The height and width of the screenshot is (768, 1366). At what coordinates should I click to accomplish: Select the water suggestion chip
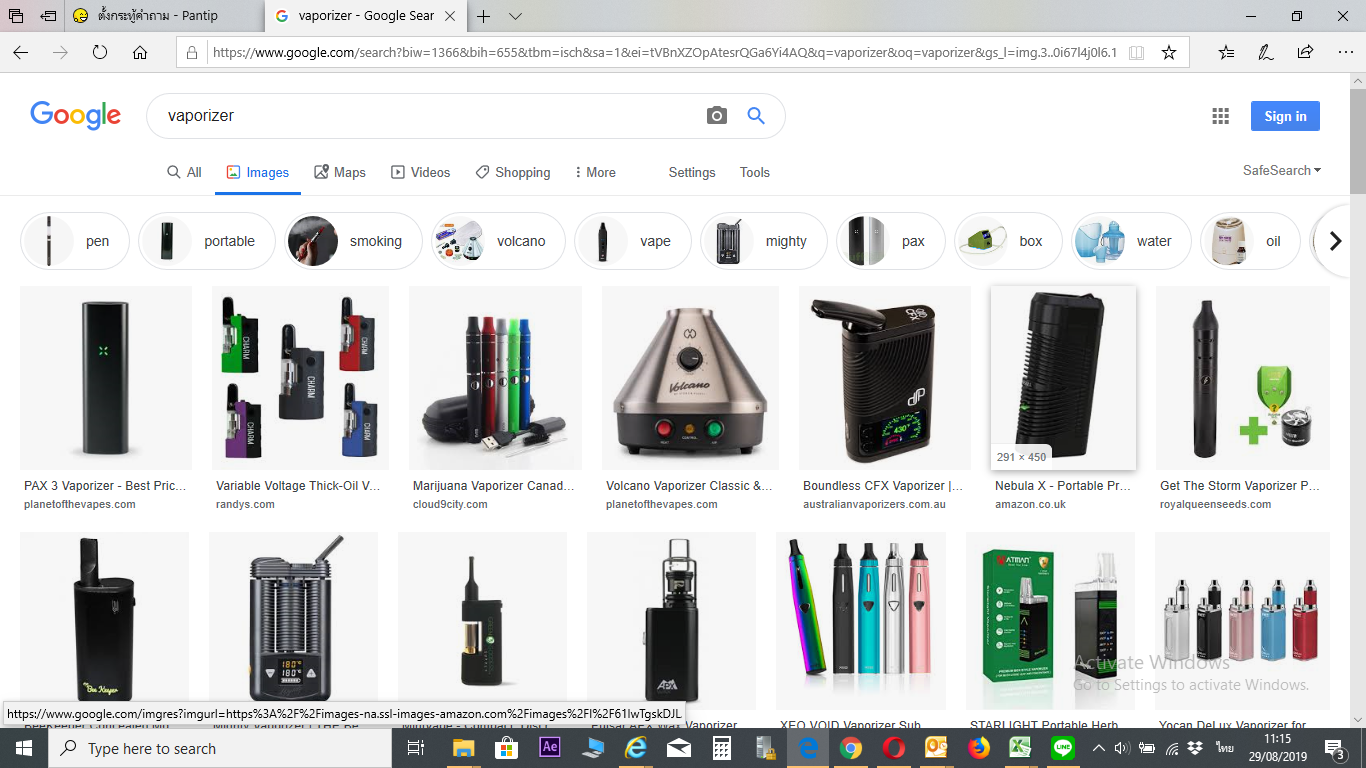coord(1132,241)
